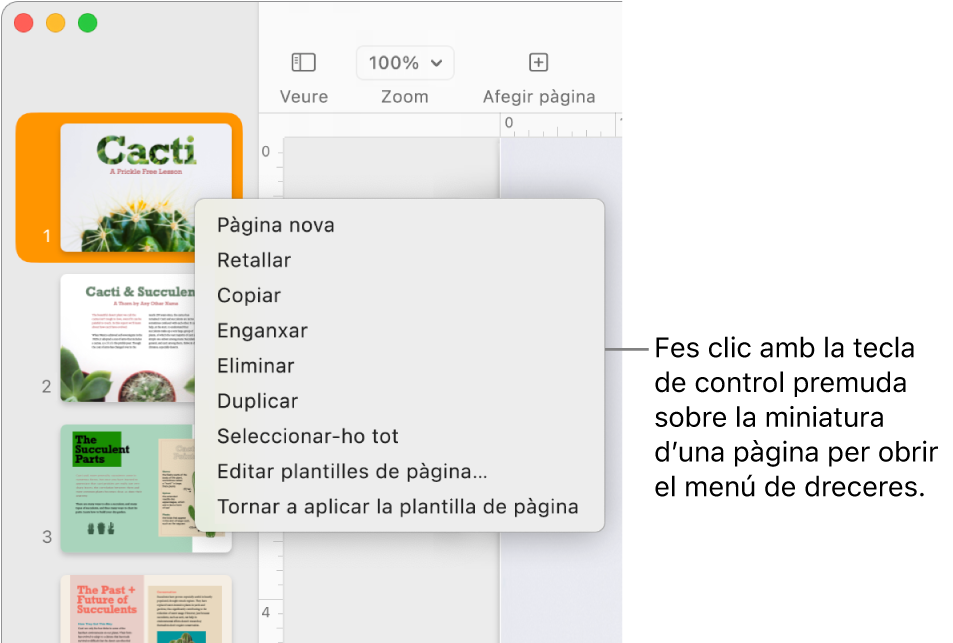Select The Past + Future of Succulents thumbnail
This screenshot has height=643, width=953.
[146, 609]
